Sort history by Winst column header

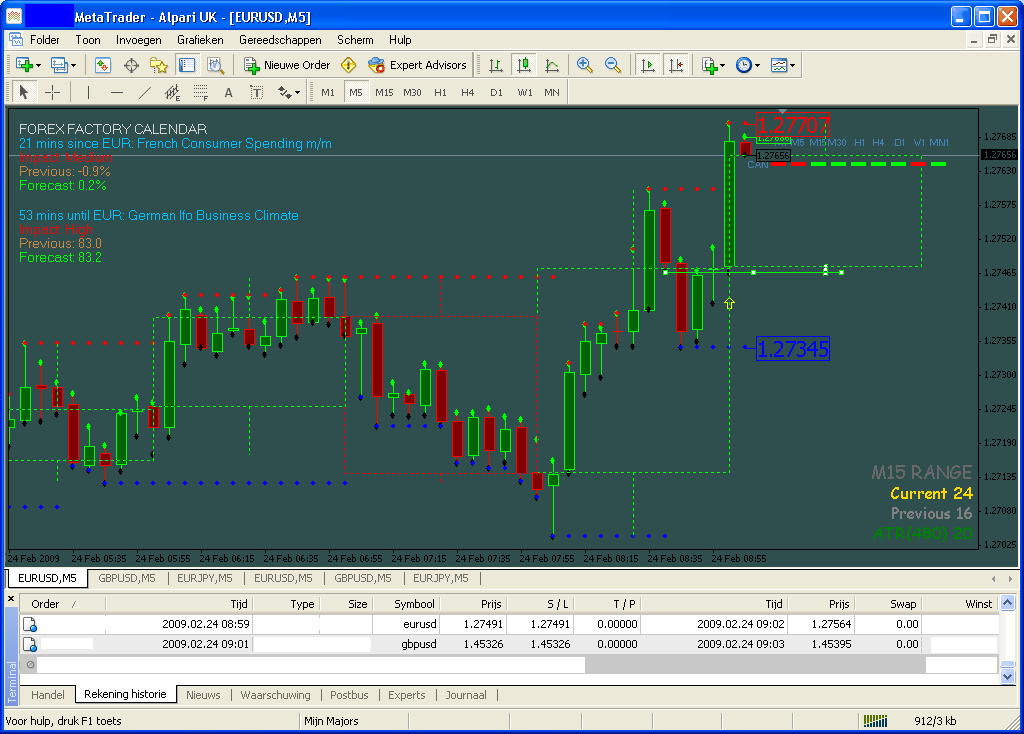click(x=960, y=604)
